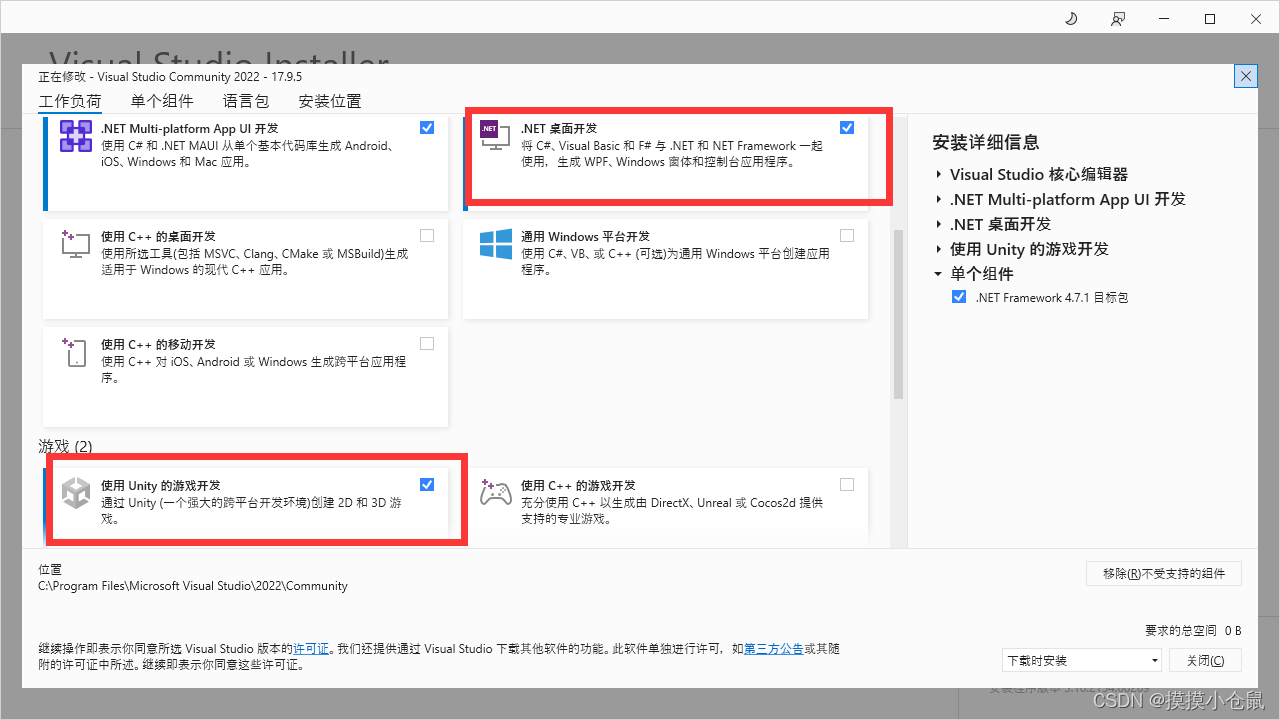1280x720 pixels.
Task: Click the 移除不受支持的组件 button
Action: tap(1163, 573)
